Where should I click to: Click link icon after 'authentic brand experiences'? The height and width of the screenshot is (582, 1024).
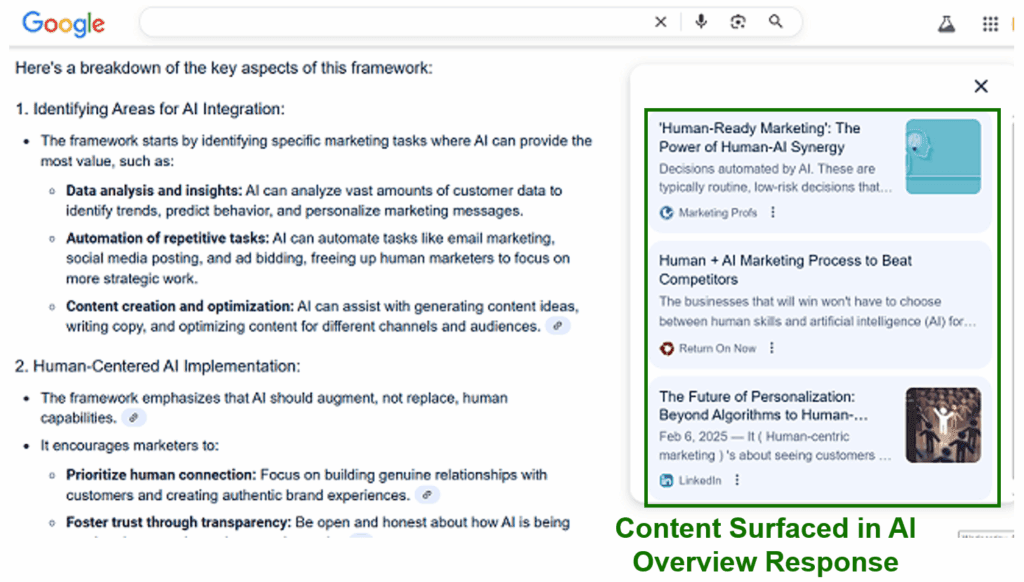tap(427, 495)
